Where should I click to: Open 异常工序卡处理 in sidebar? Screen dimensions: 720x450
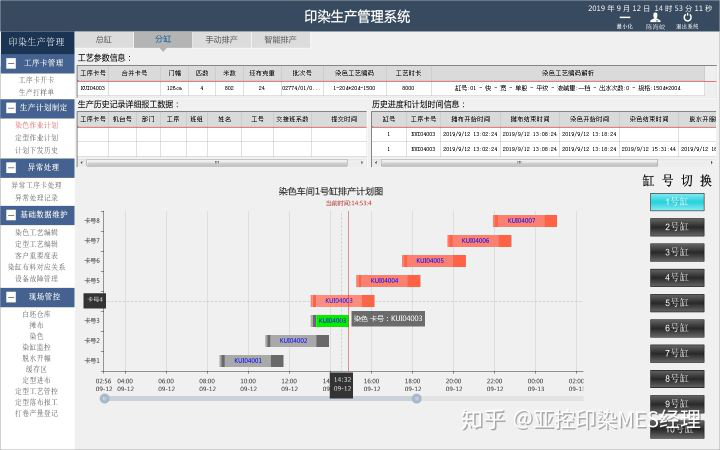pyautogui.click(x=36, y=185)
